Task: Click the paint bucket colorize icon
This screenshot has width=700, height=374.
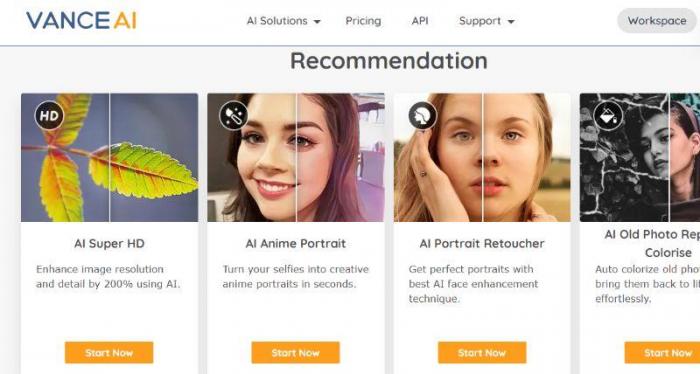Action: coord(608,116)
